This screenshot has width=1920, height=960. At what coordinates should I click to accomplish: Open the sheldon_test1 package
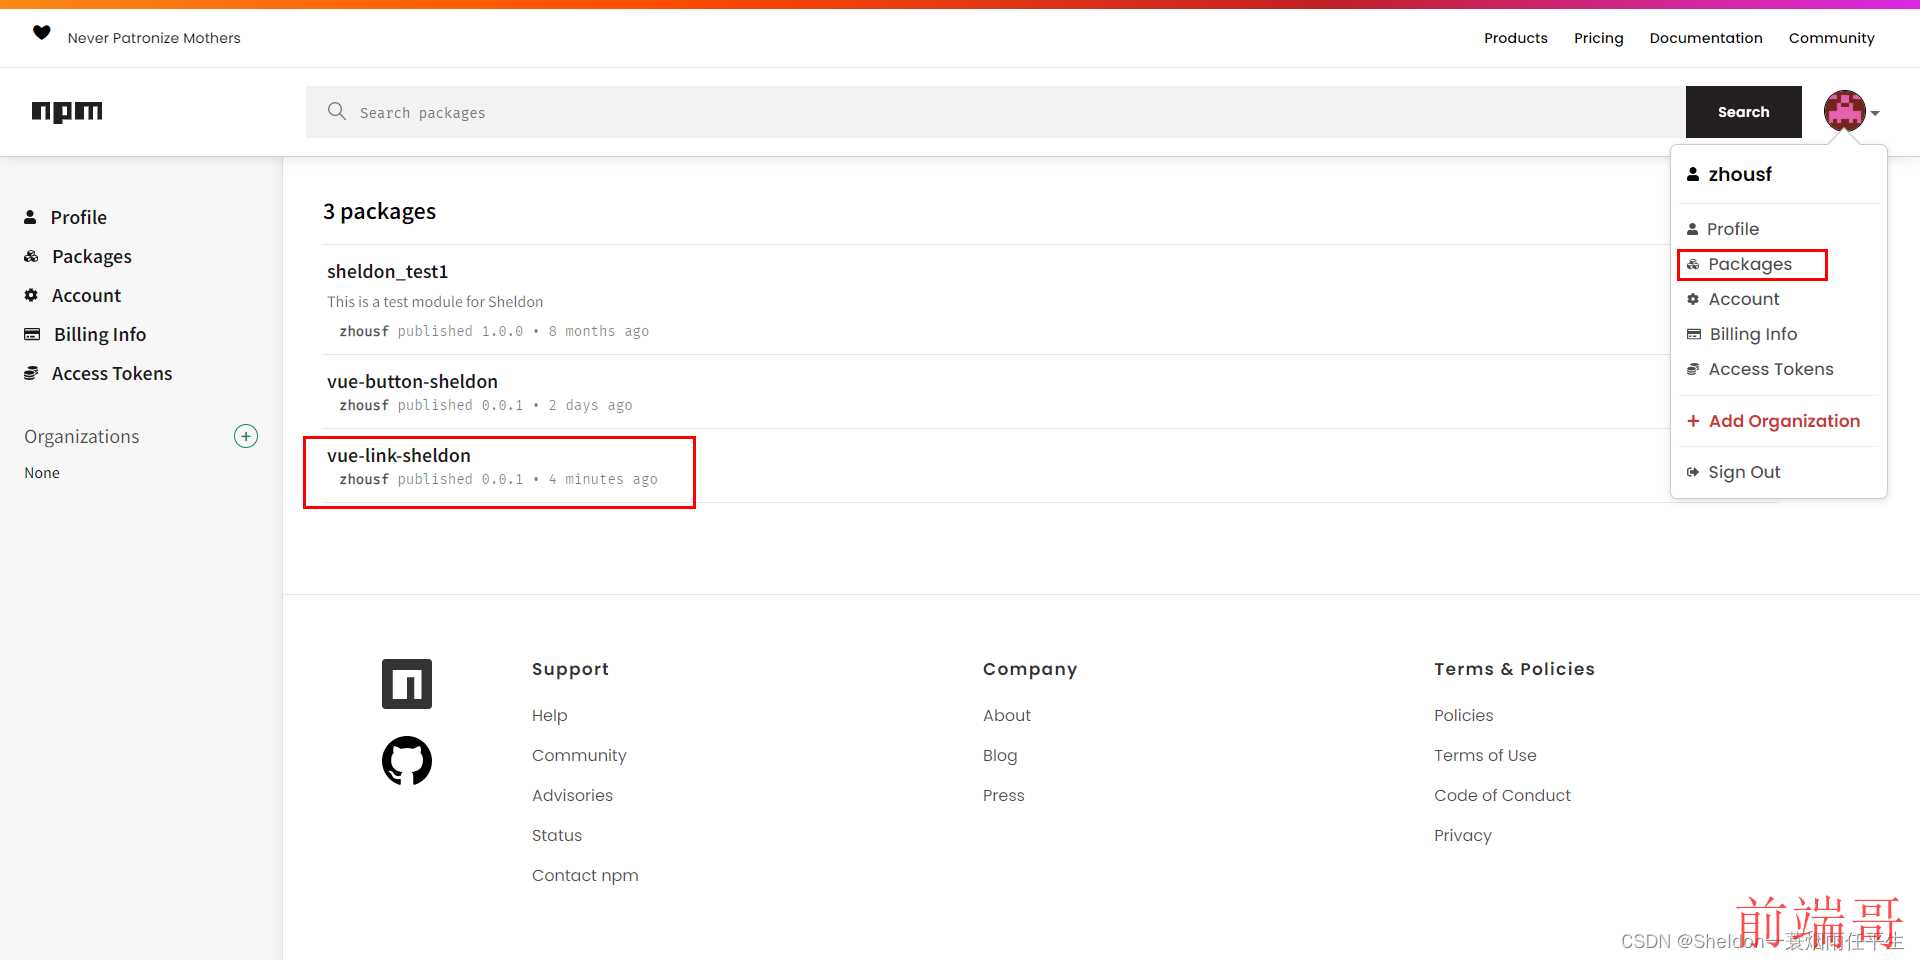pyautogui.click(x=388, y=271)
